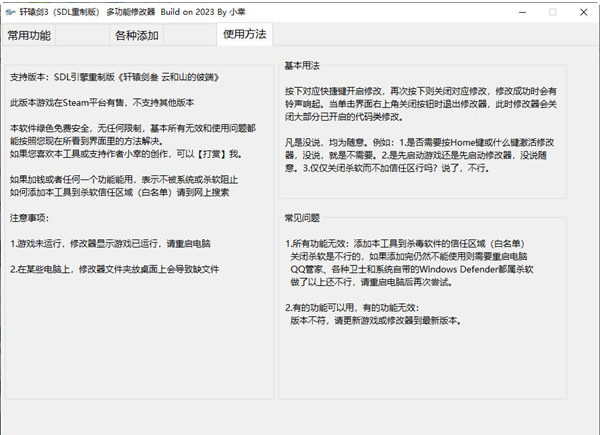Screen dimensions: 602x435
Task: Click the 版本不符 answer line
Action: [376, 320]
